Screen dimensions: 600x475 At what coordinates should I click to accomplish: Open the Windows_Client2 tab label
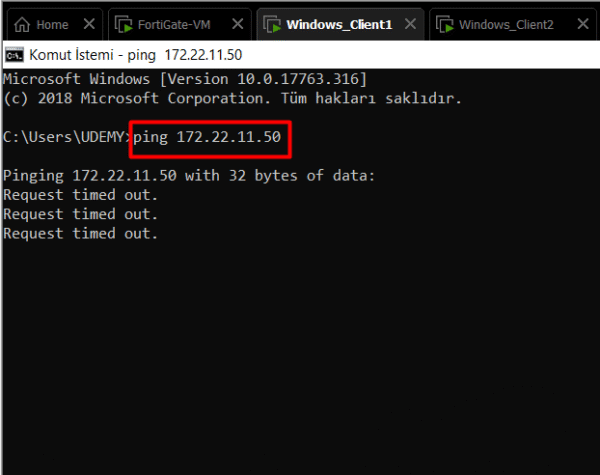tap(506, 23)
